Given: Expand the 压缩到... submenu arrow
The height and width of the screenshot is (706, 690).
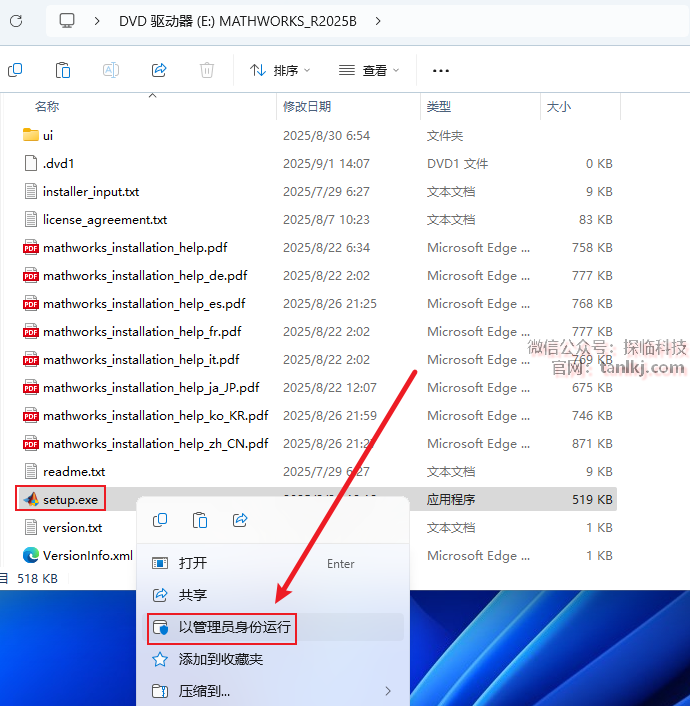Looking at the screenshot, I should (x=388, y=691).
